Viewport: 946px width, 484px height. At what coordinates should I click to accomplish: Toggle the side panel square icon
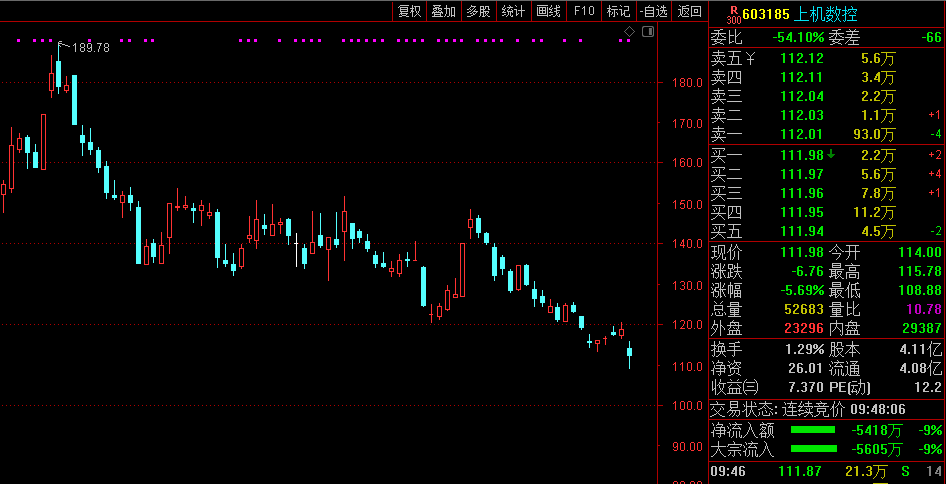click(647, 32)
